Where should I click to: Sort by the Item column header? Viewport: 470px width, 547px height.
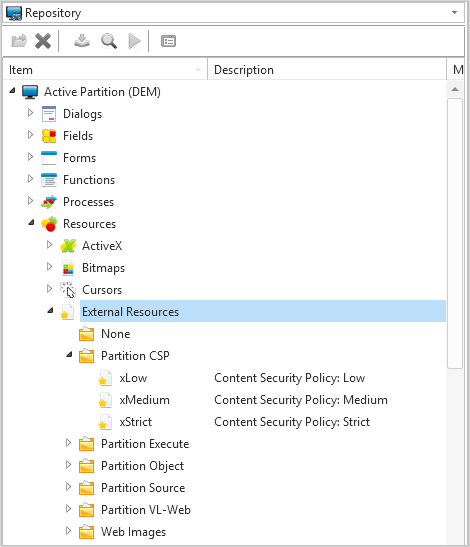click(105, 70)
